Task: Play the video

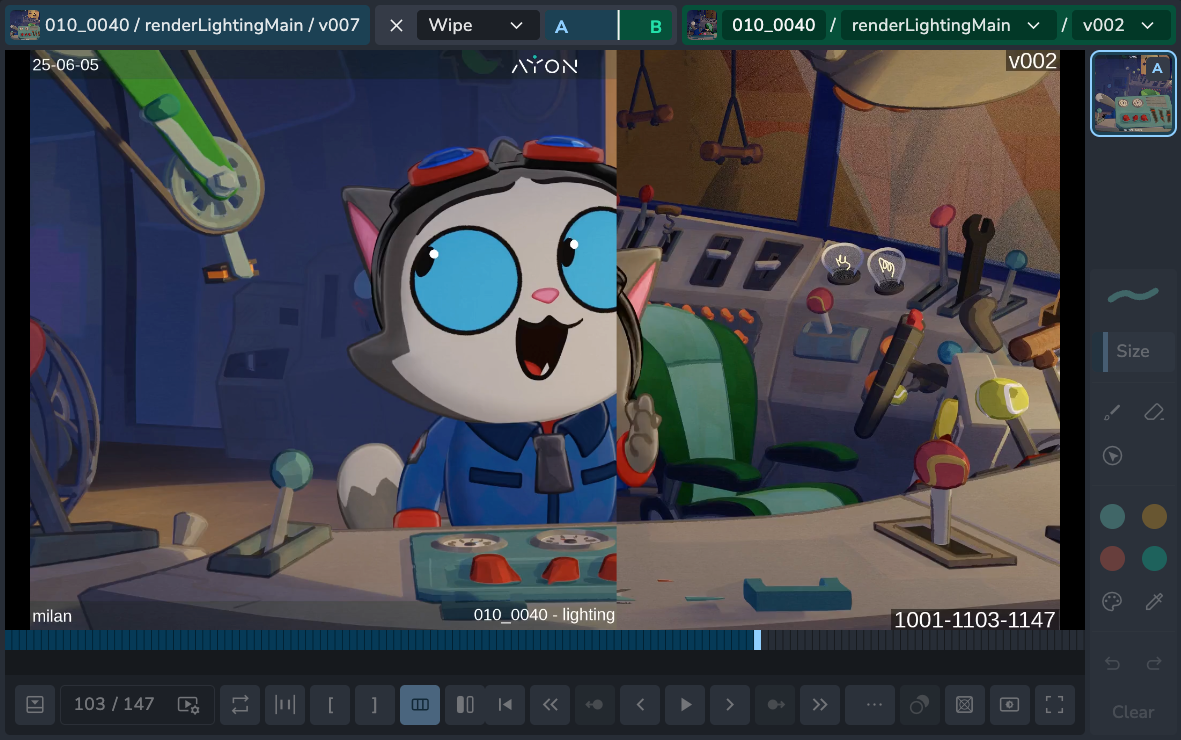Action: (x=685, y=705)
